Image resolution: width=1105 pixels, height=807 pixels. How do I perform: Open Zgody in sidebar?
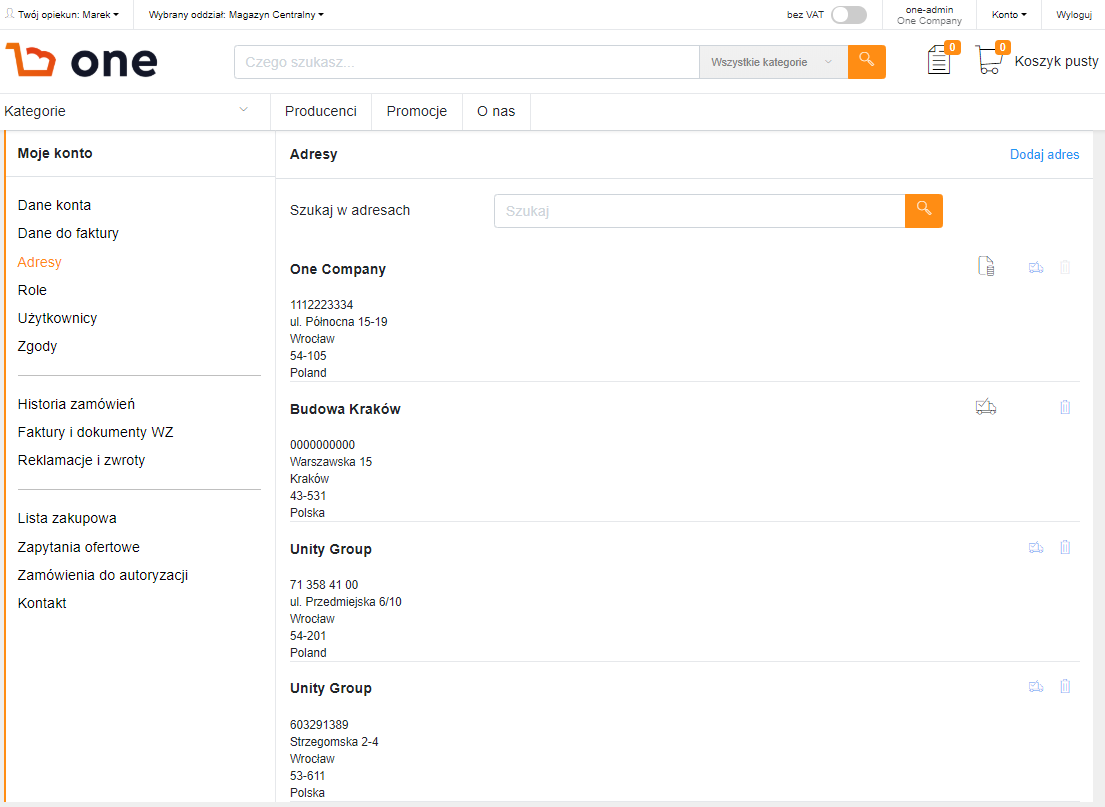(37, 347)
